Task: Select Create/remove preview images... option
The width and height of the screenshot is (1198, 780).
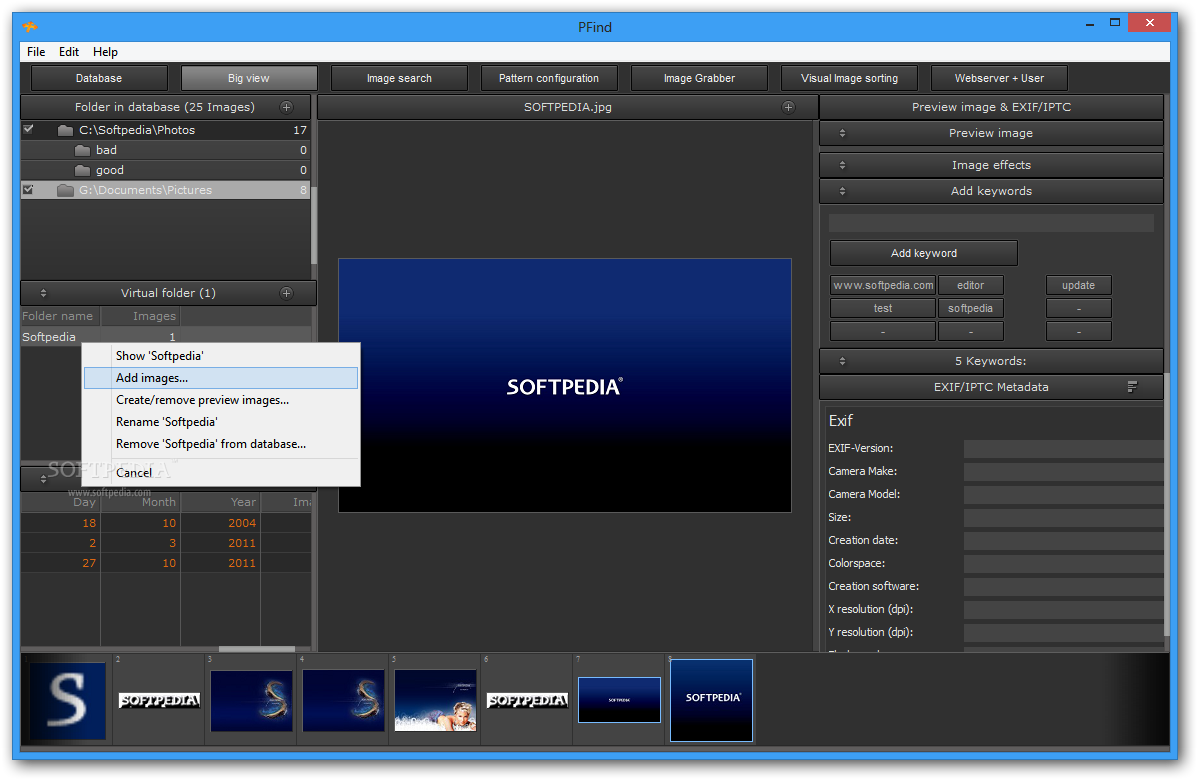Action: point(220,400)
